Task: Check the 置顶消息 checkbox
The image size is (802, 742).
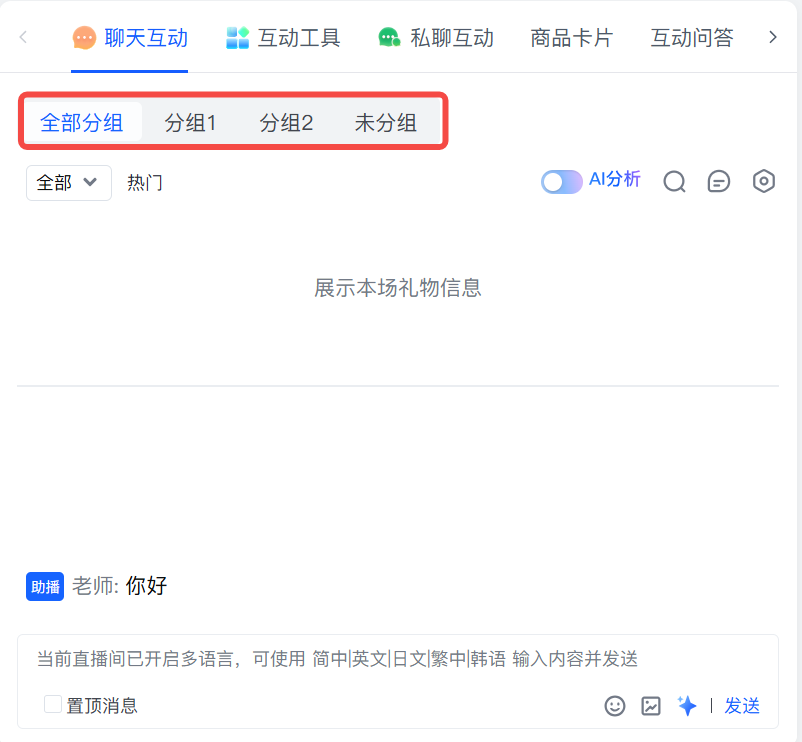Action: (x=53, y=704)
